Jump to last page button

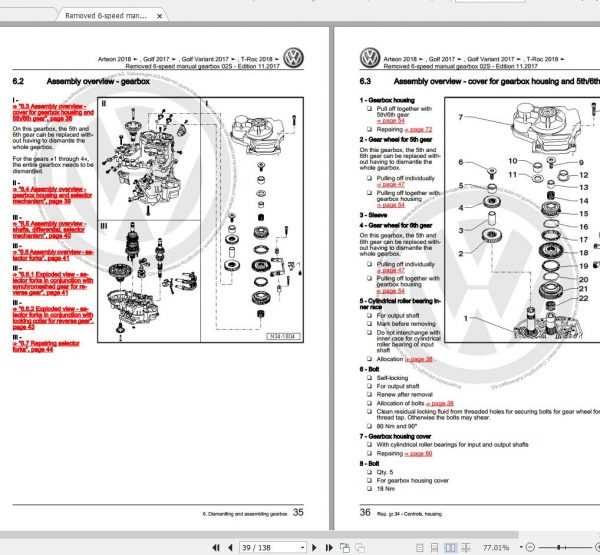pos(329,548)
